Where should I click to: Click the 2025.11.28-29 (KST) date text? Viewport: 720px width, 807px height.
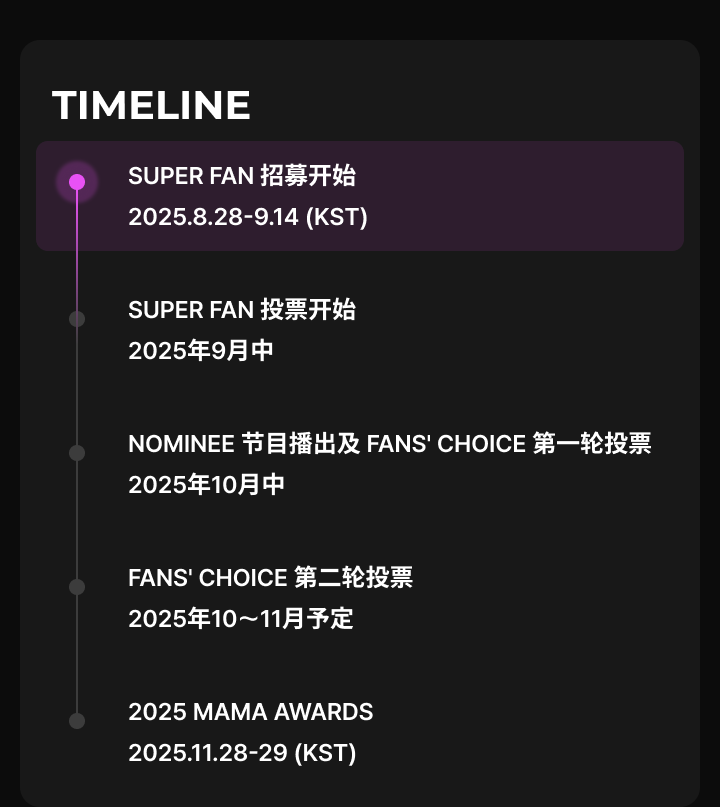[x=242, y=753]
